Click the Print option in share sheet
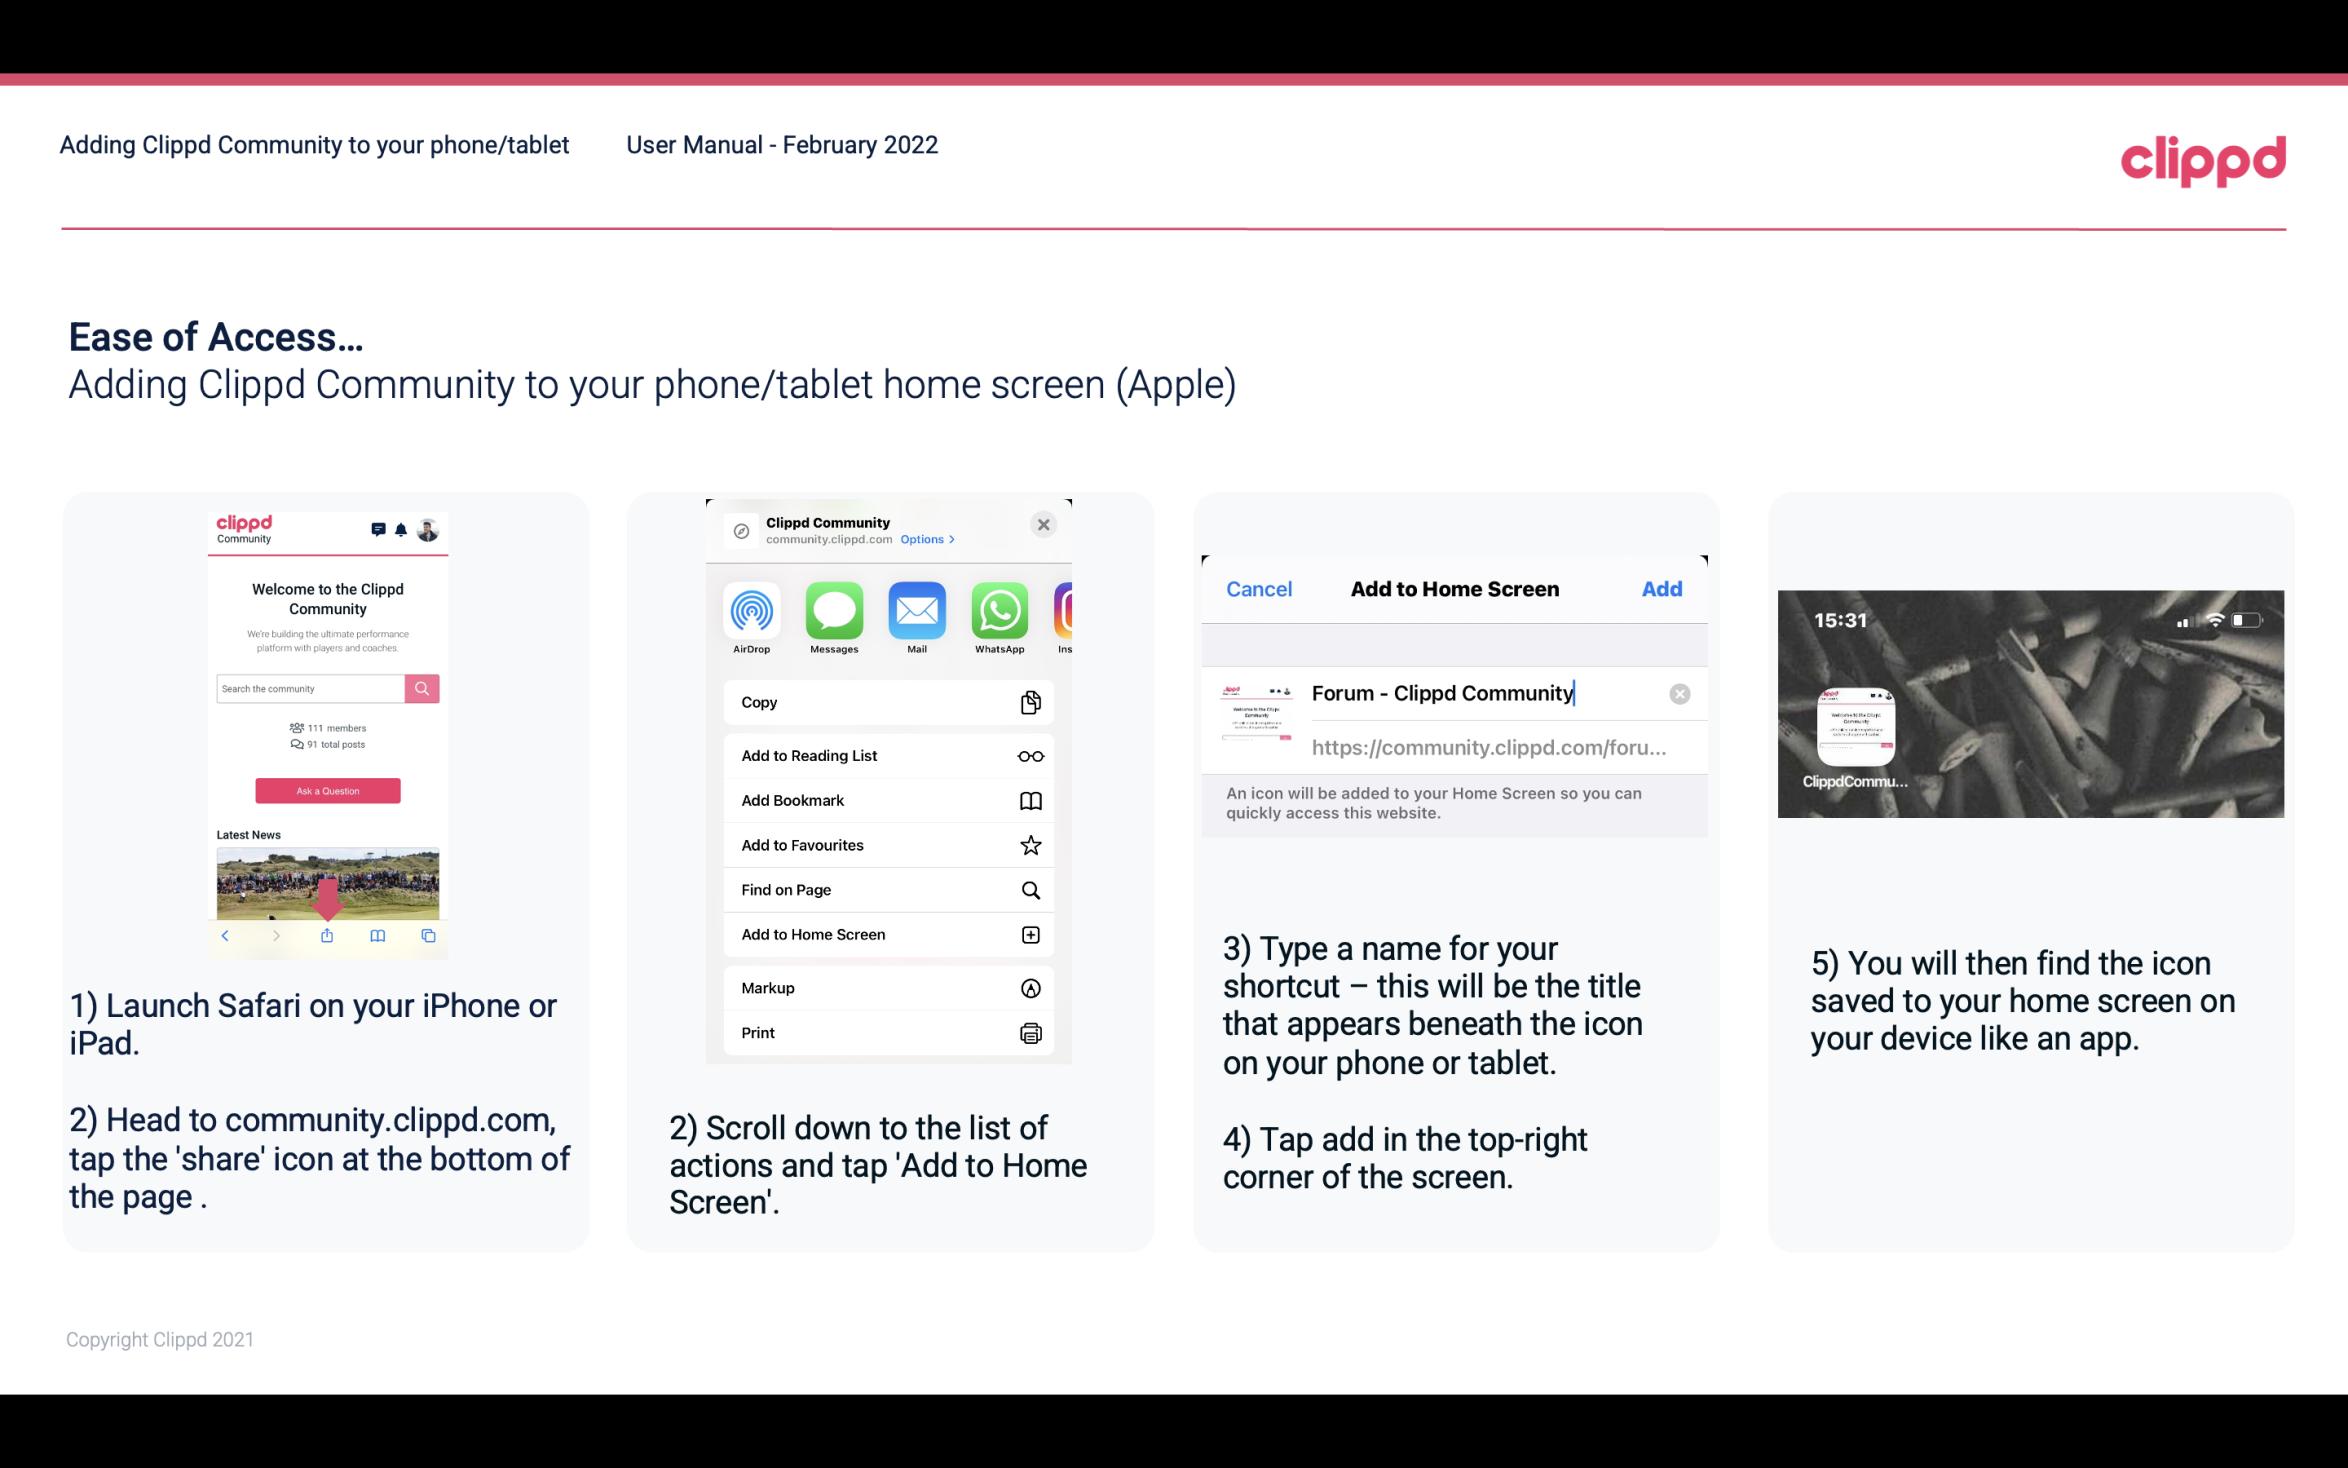 point(884,1032)
